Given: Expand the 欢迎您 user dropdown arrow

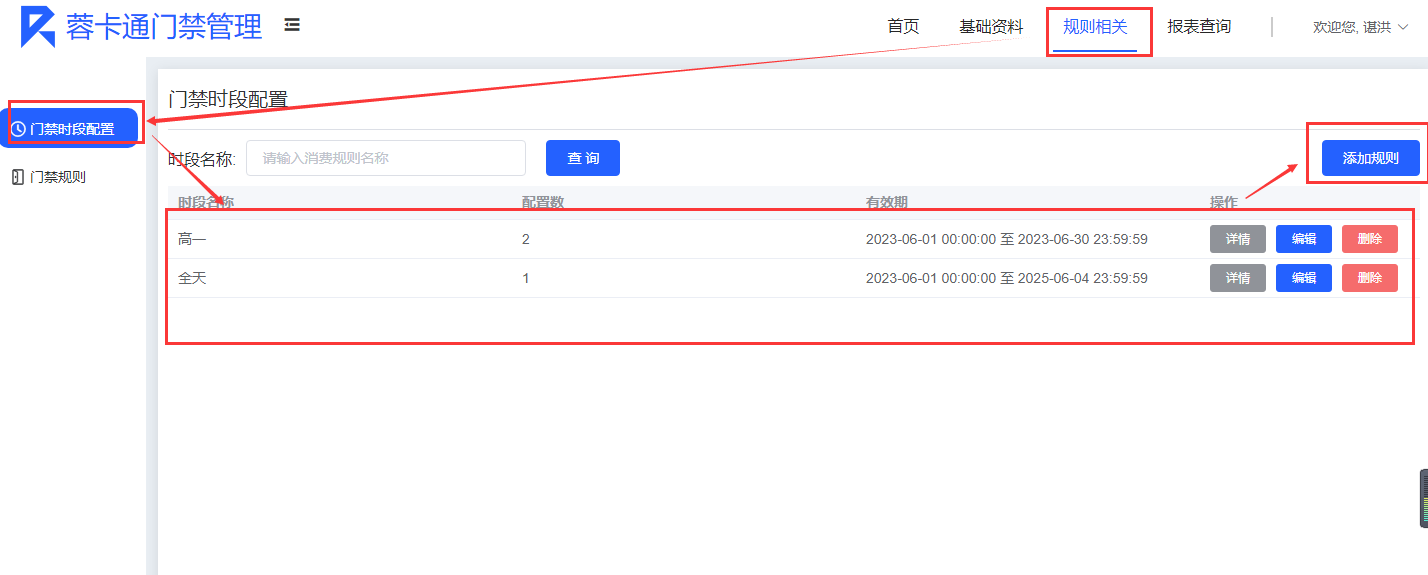Looking at the screenshot, I should click(1403, 28).
